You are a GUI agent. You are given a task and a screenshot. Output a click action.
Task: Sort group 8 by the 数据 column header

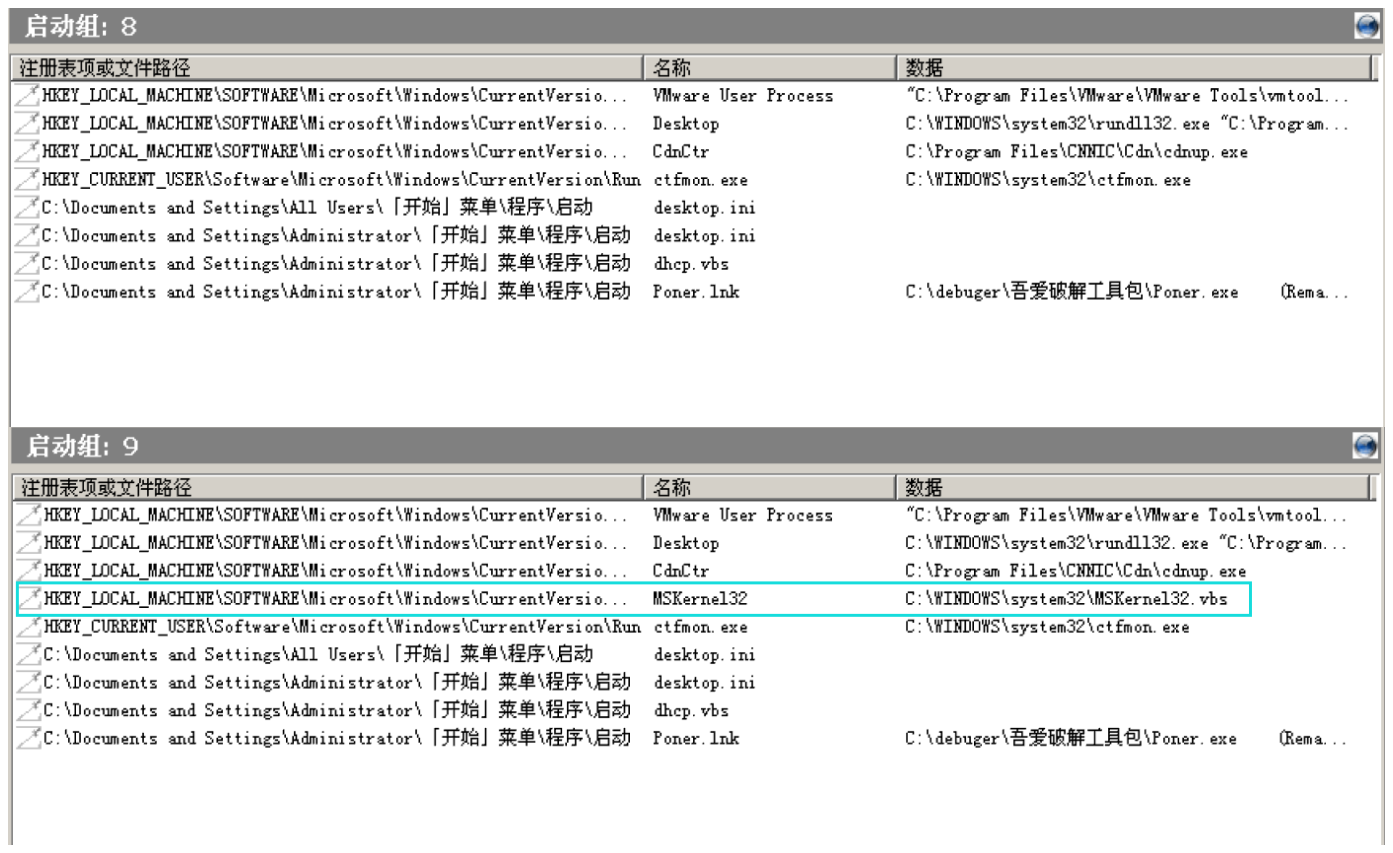click(x=1134, y=68)
